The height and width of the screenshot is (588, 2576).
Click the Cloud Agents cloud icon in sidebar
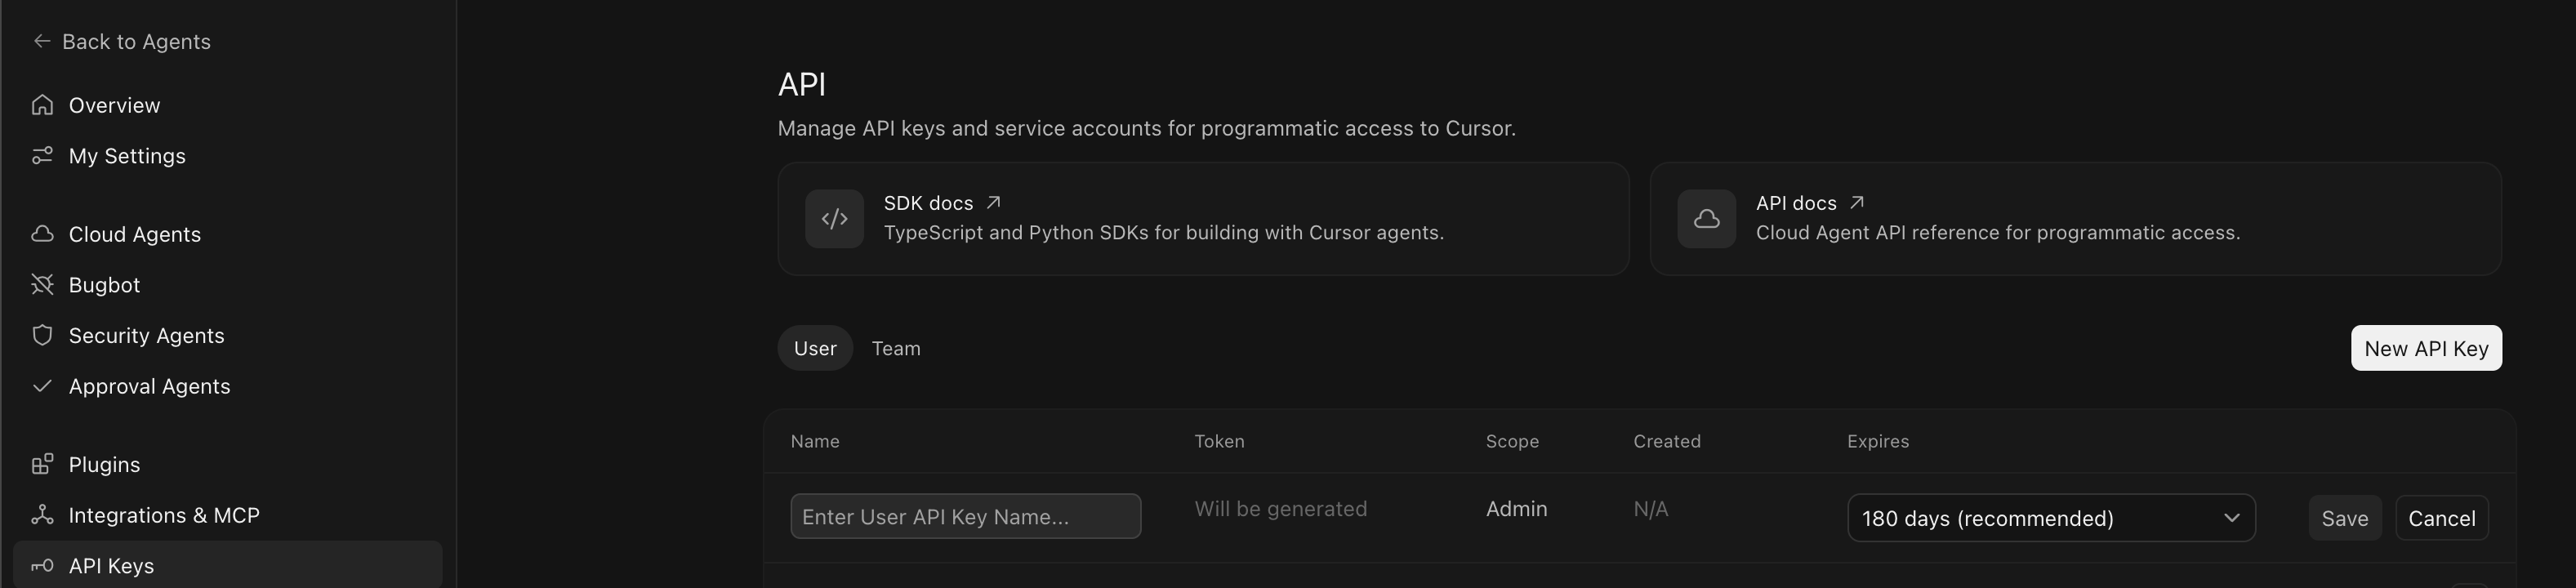pyautogui.click(x=42, y=234)
